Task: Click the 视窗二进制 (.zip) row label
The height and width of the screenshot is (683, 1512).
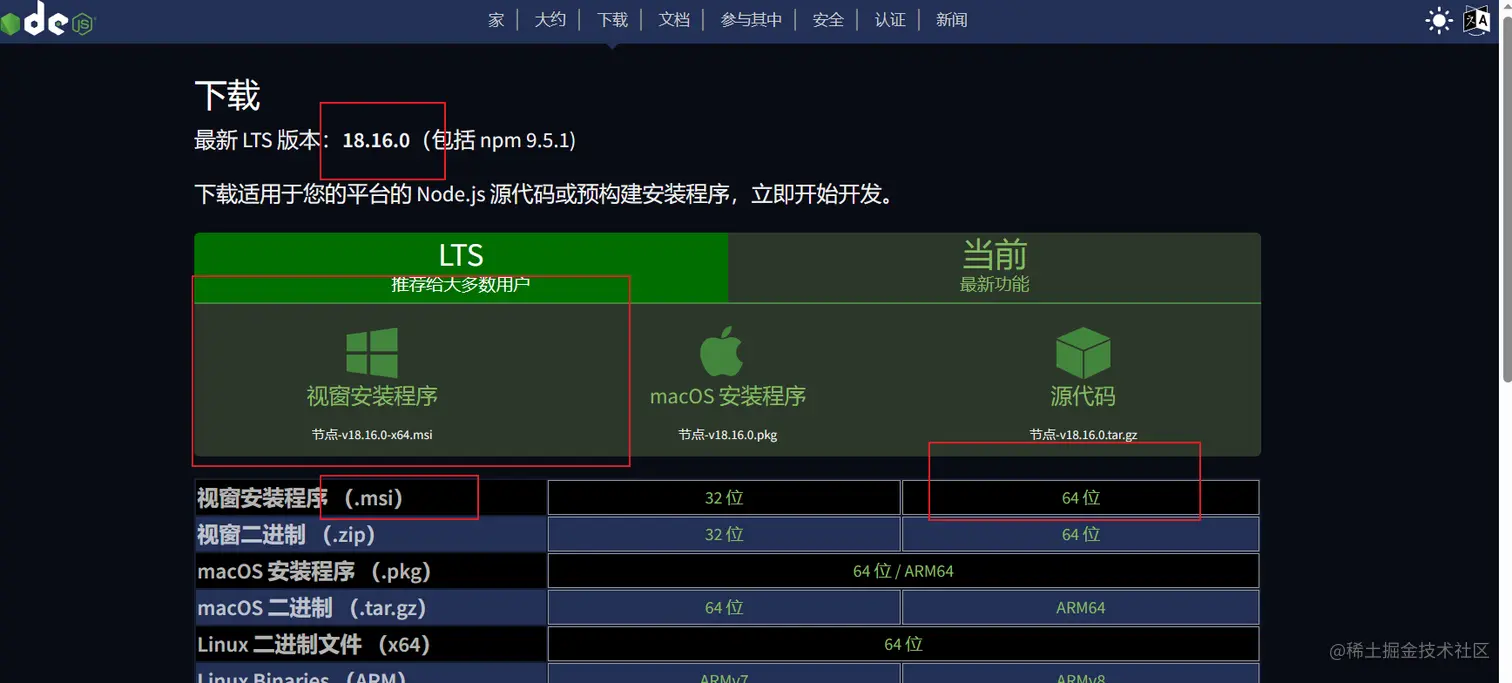Action: point(287,535)
